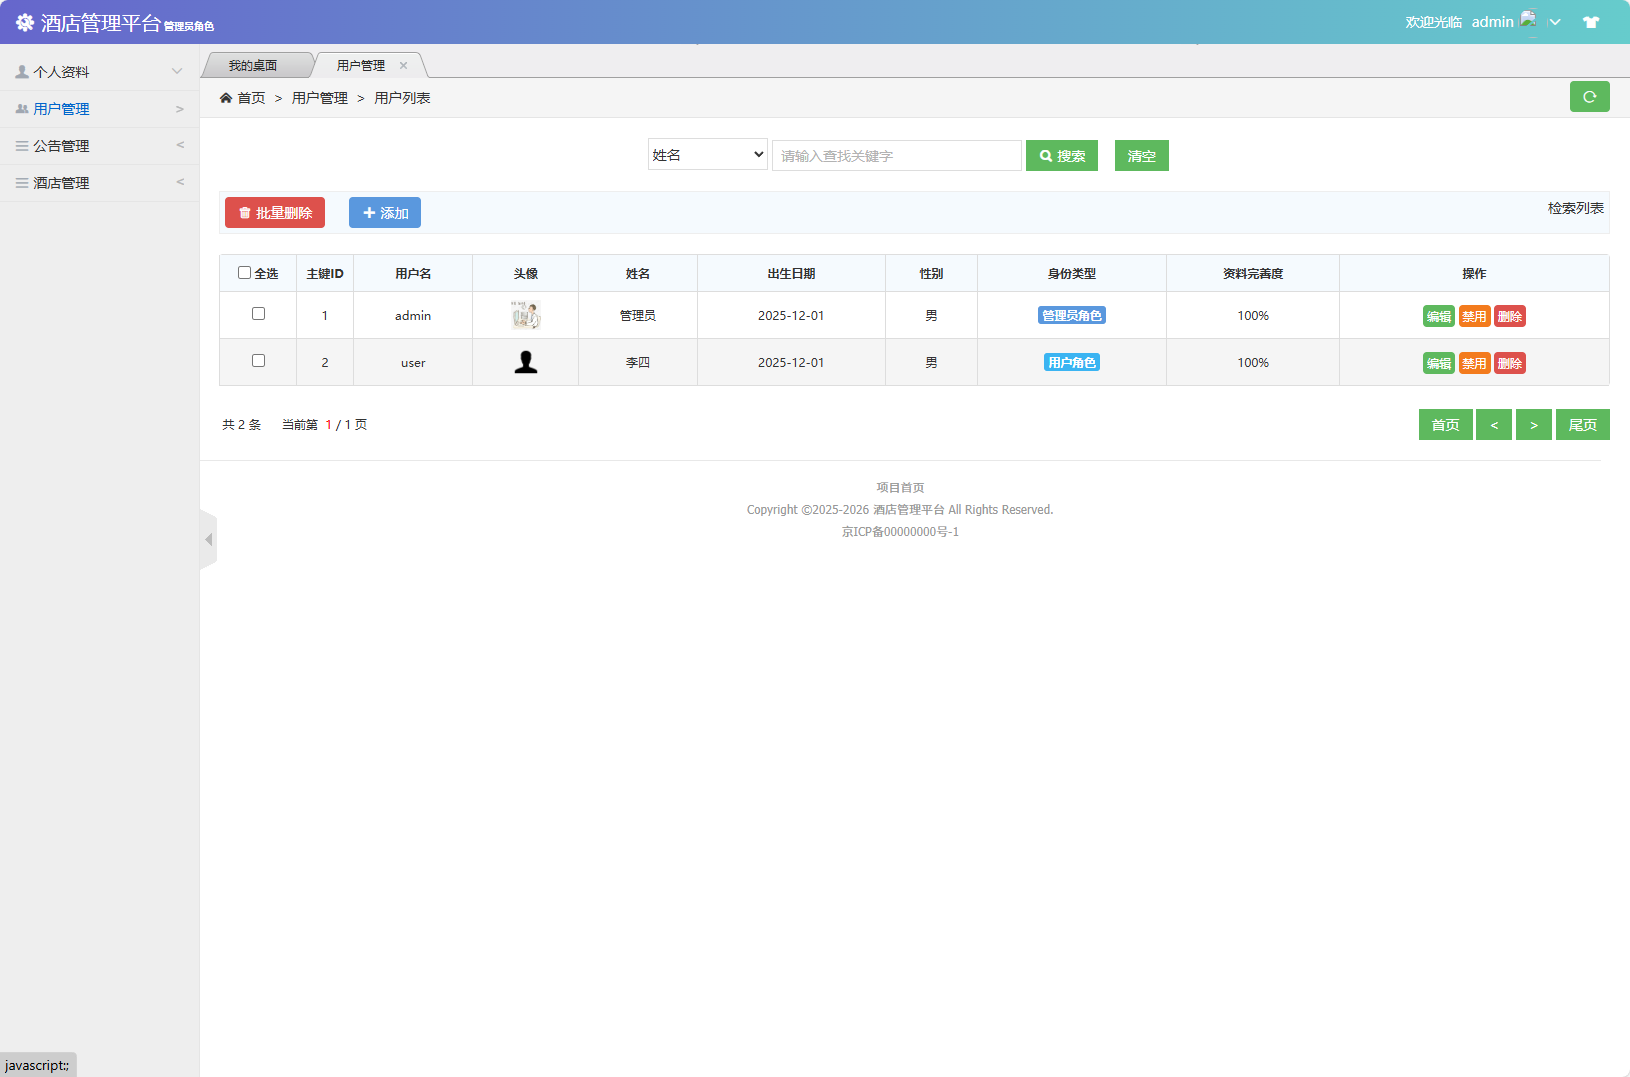This screenshot has height=1077, width=1630.
Task: Open admin account dropdown arrow
Action: [1554, 21]
